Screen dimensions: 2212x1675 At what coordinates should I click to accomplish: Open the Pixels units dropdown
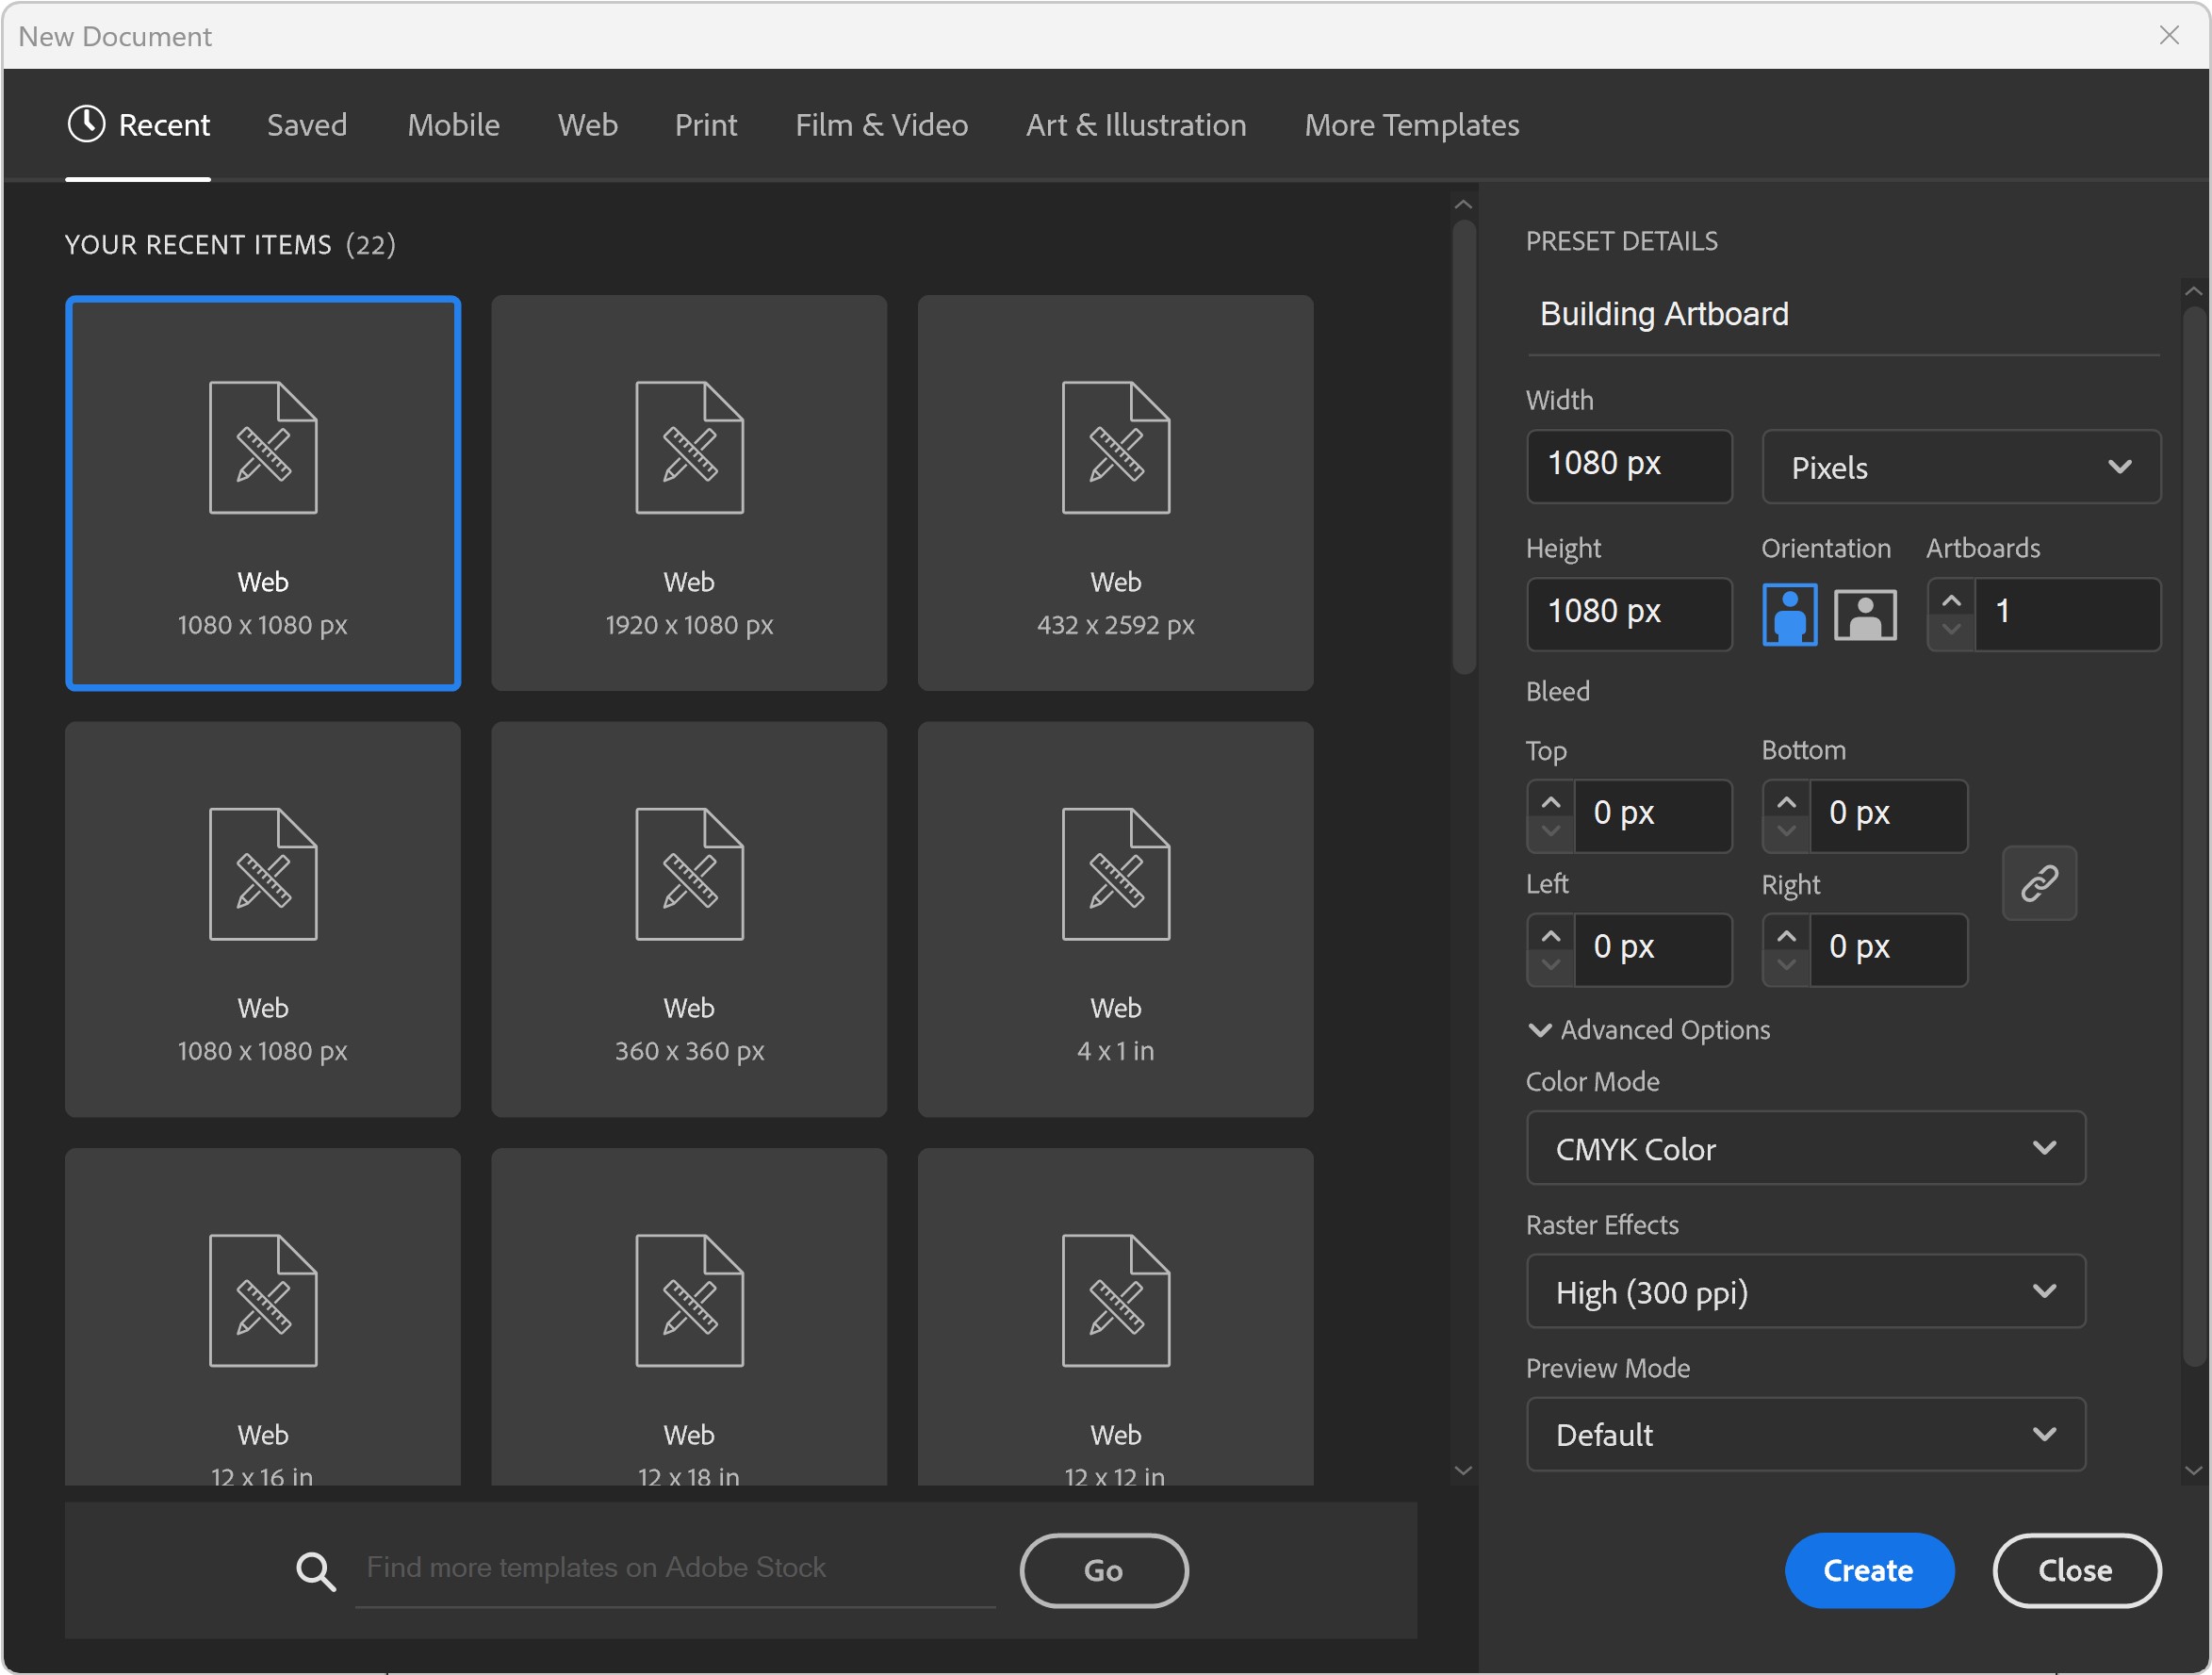click(1961, 466)
